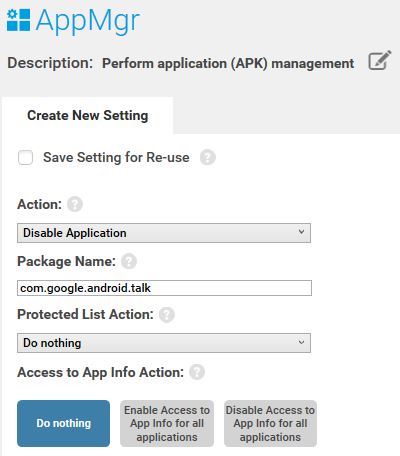This screenshot has height=456, width=400.
Task: Enable Save Setting for Re-use checkbox
Action: tap(26, 157)
